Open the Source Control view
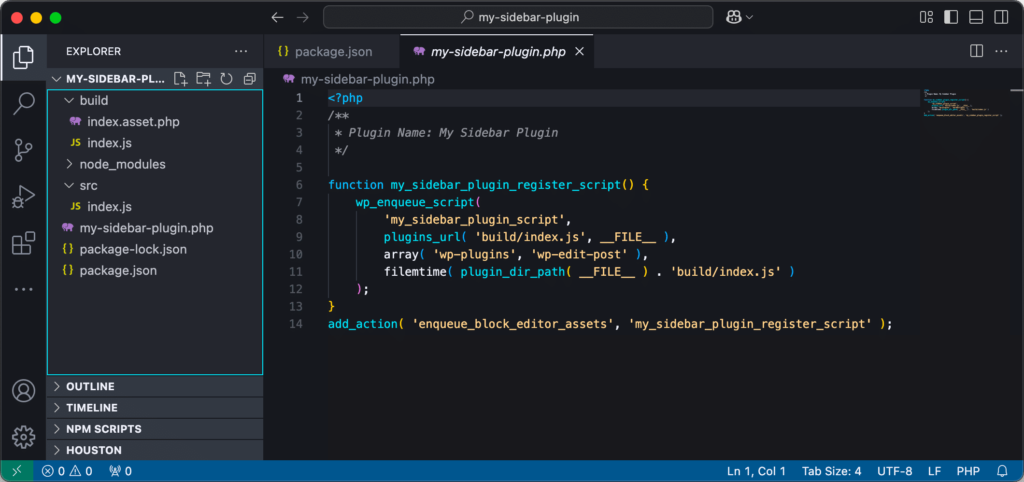This screenshot has width=1024, height=482. [x=23, y=150]
